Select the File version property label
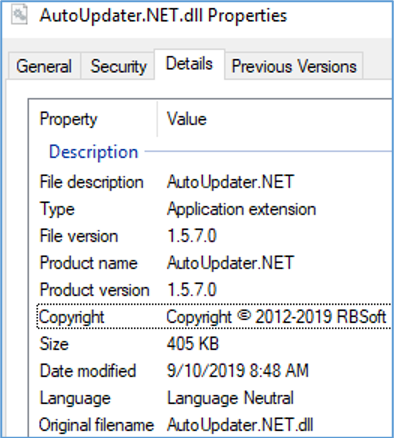Viewport: 394px width, 438px height. click(x=79, y=236)
